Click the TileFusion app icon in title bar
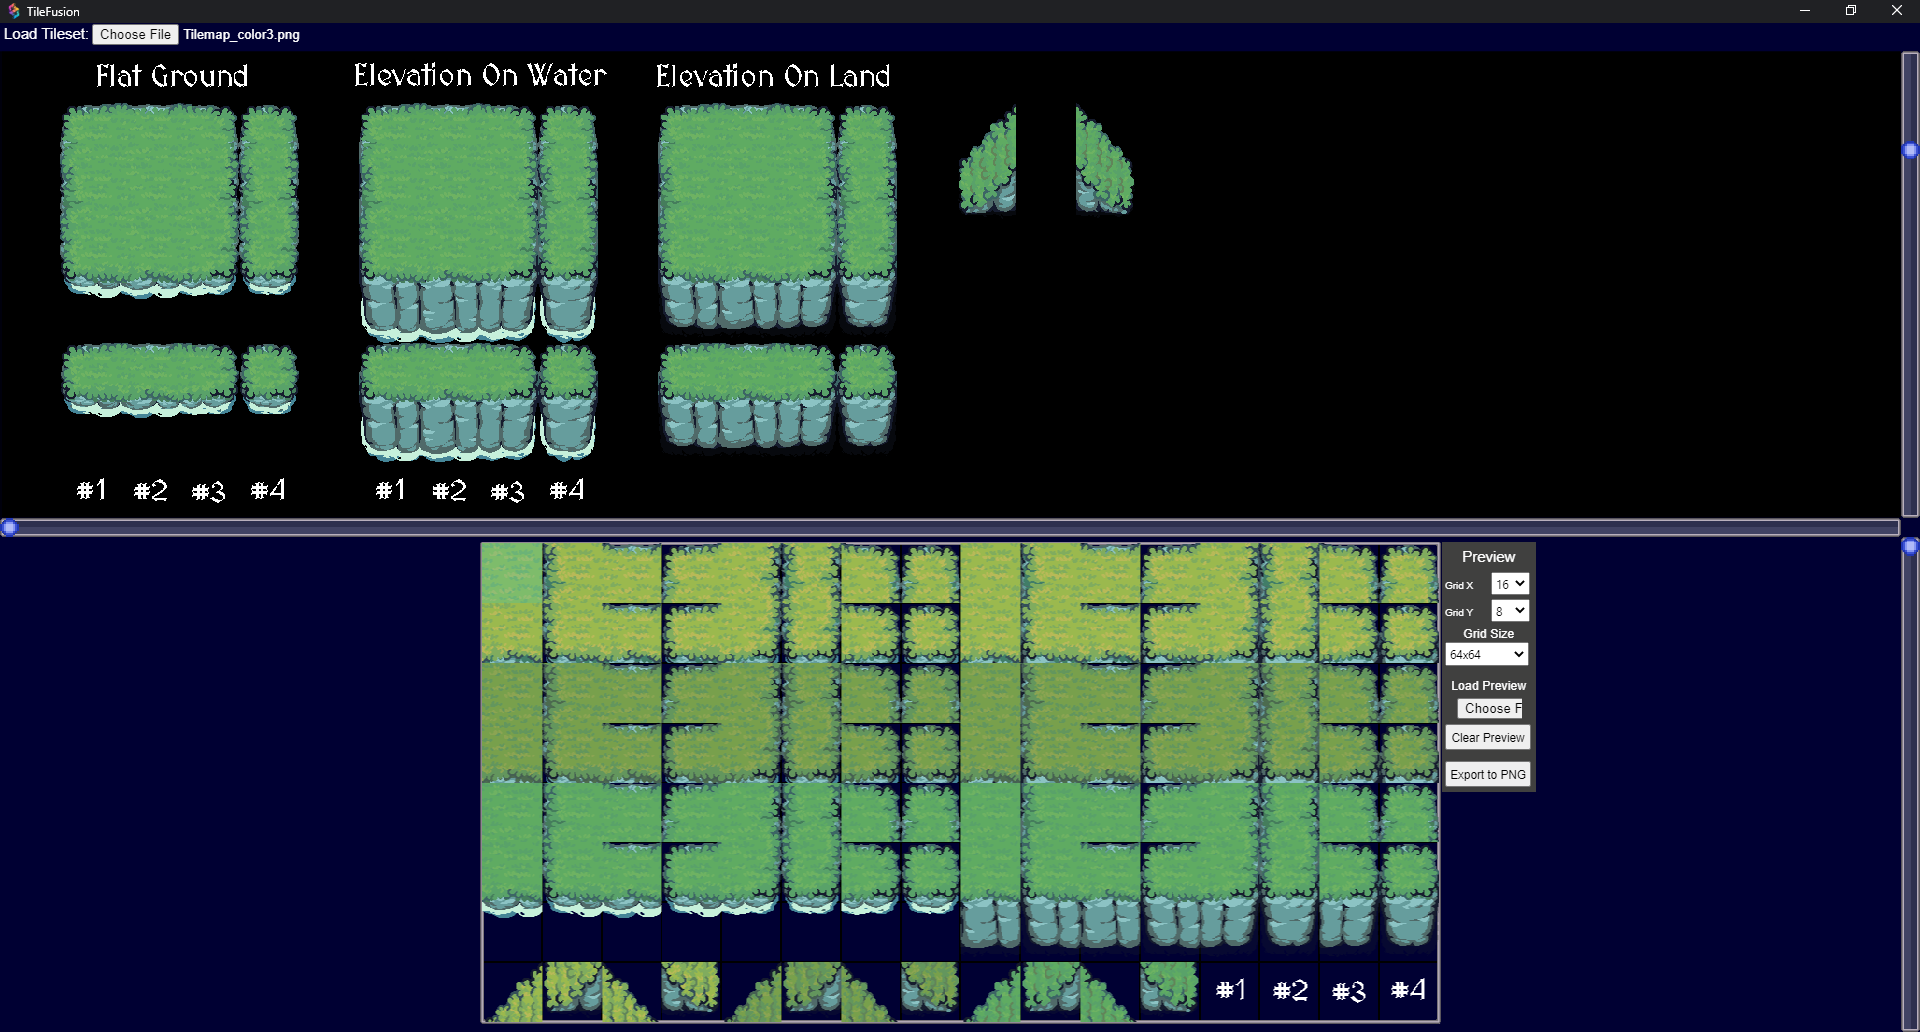This screenshot has width=1920, height=1032. pyautogui.click(x=14, y=11)
